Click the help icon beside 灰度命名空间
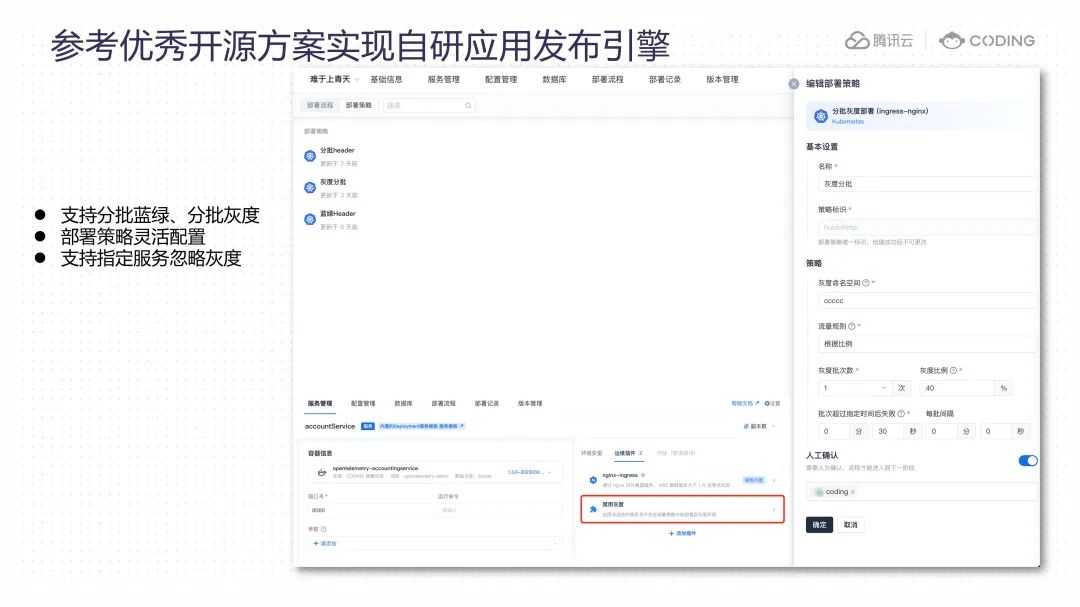 tap(866, 283)
